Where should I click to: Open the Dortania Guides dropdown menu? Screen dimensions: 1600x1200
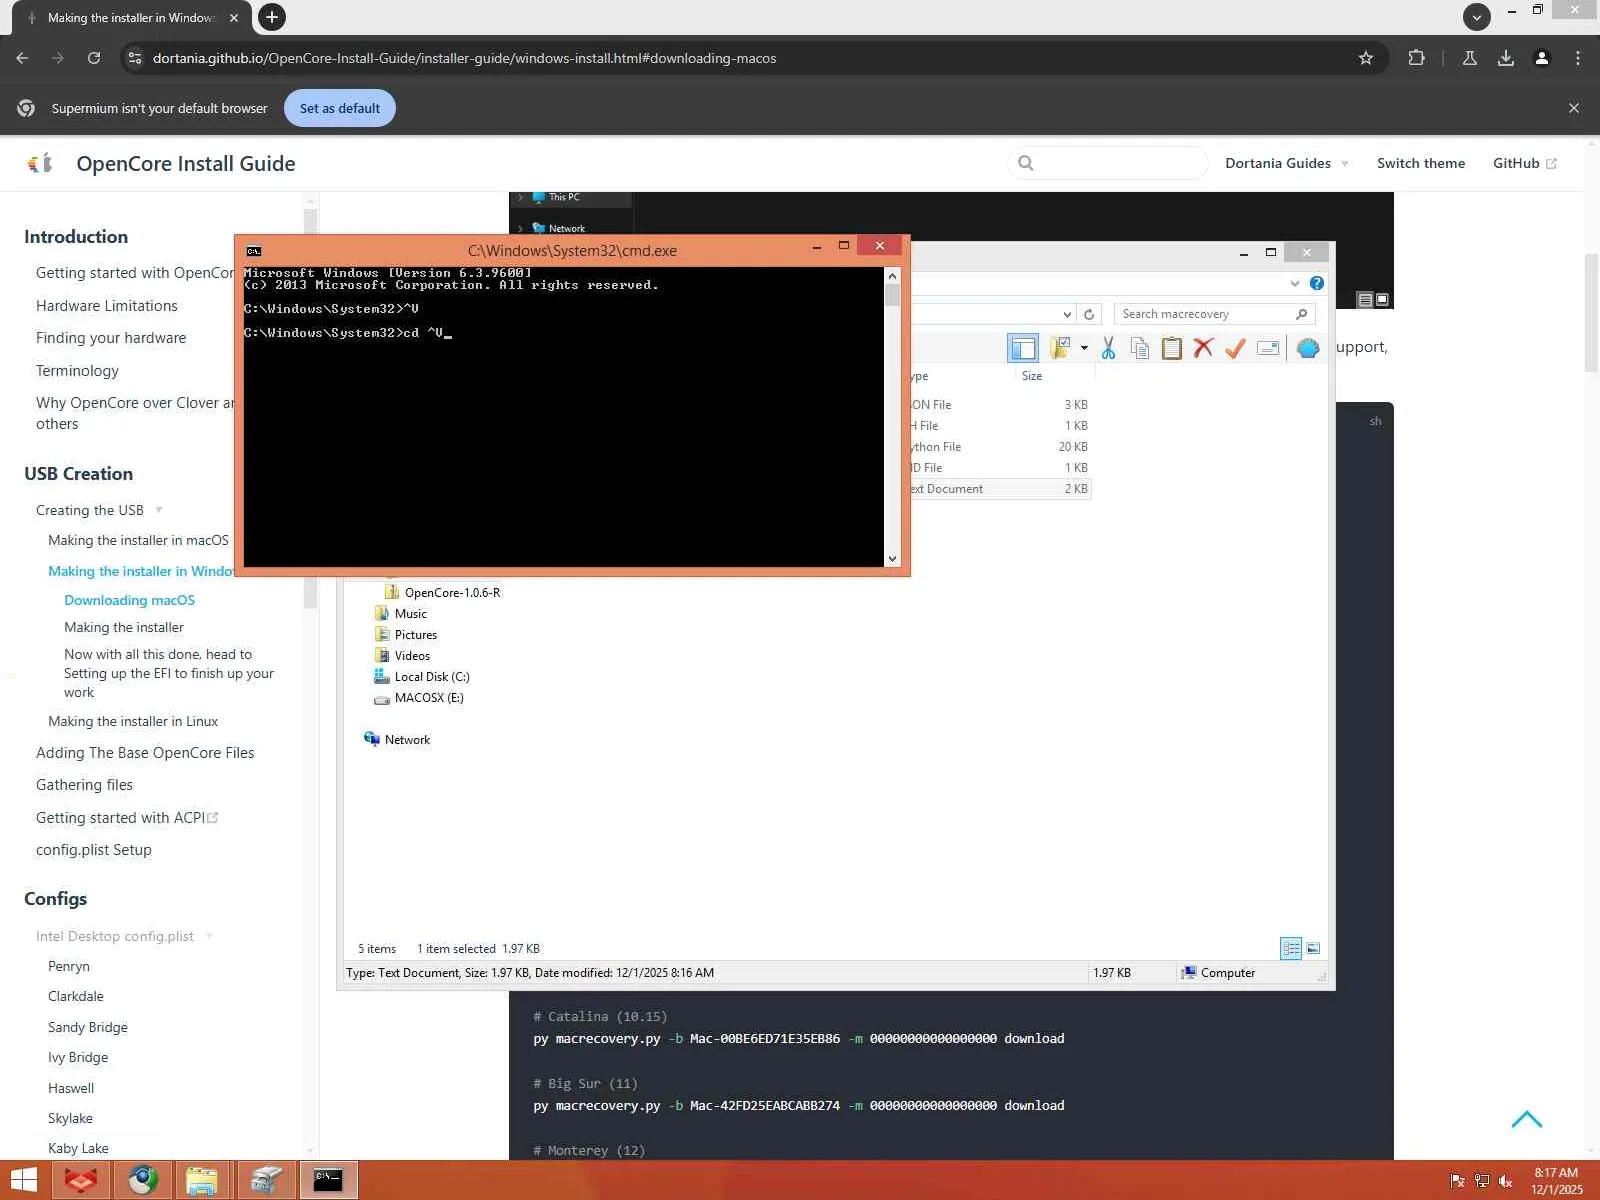click(x=1287, y=163)
